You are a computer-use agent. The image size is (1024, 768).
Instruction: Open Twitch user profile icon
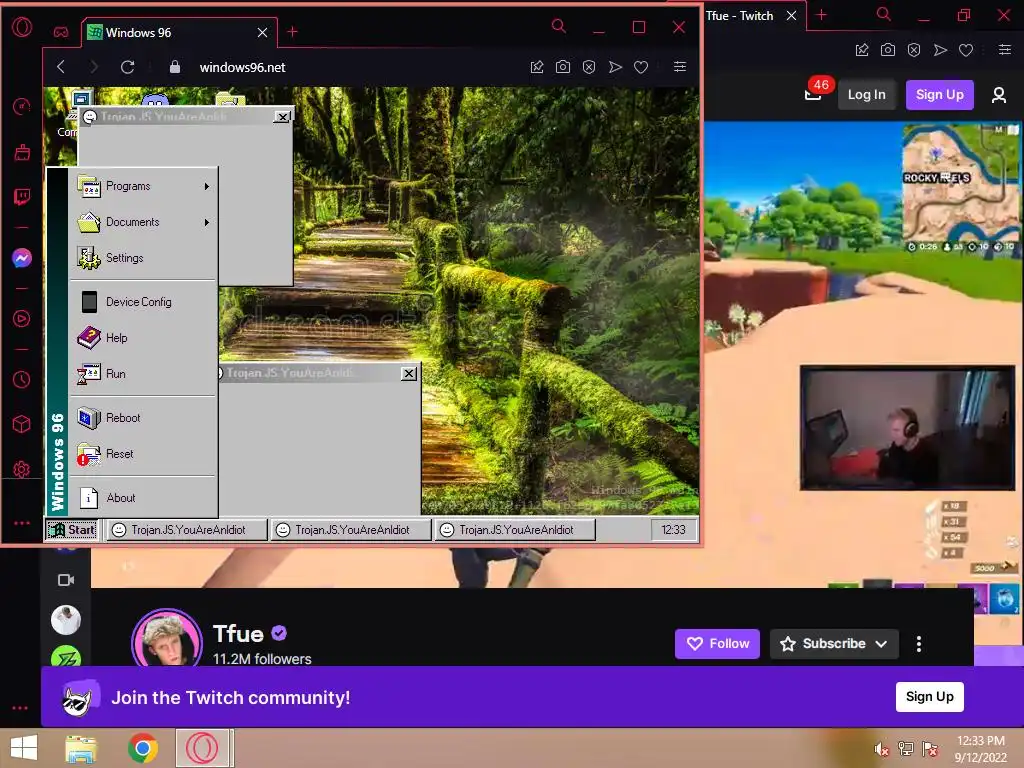pos(999,95)
